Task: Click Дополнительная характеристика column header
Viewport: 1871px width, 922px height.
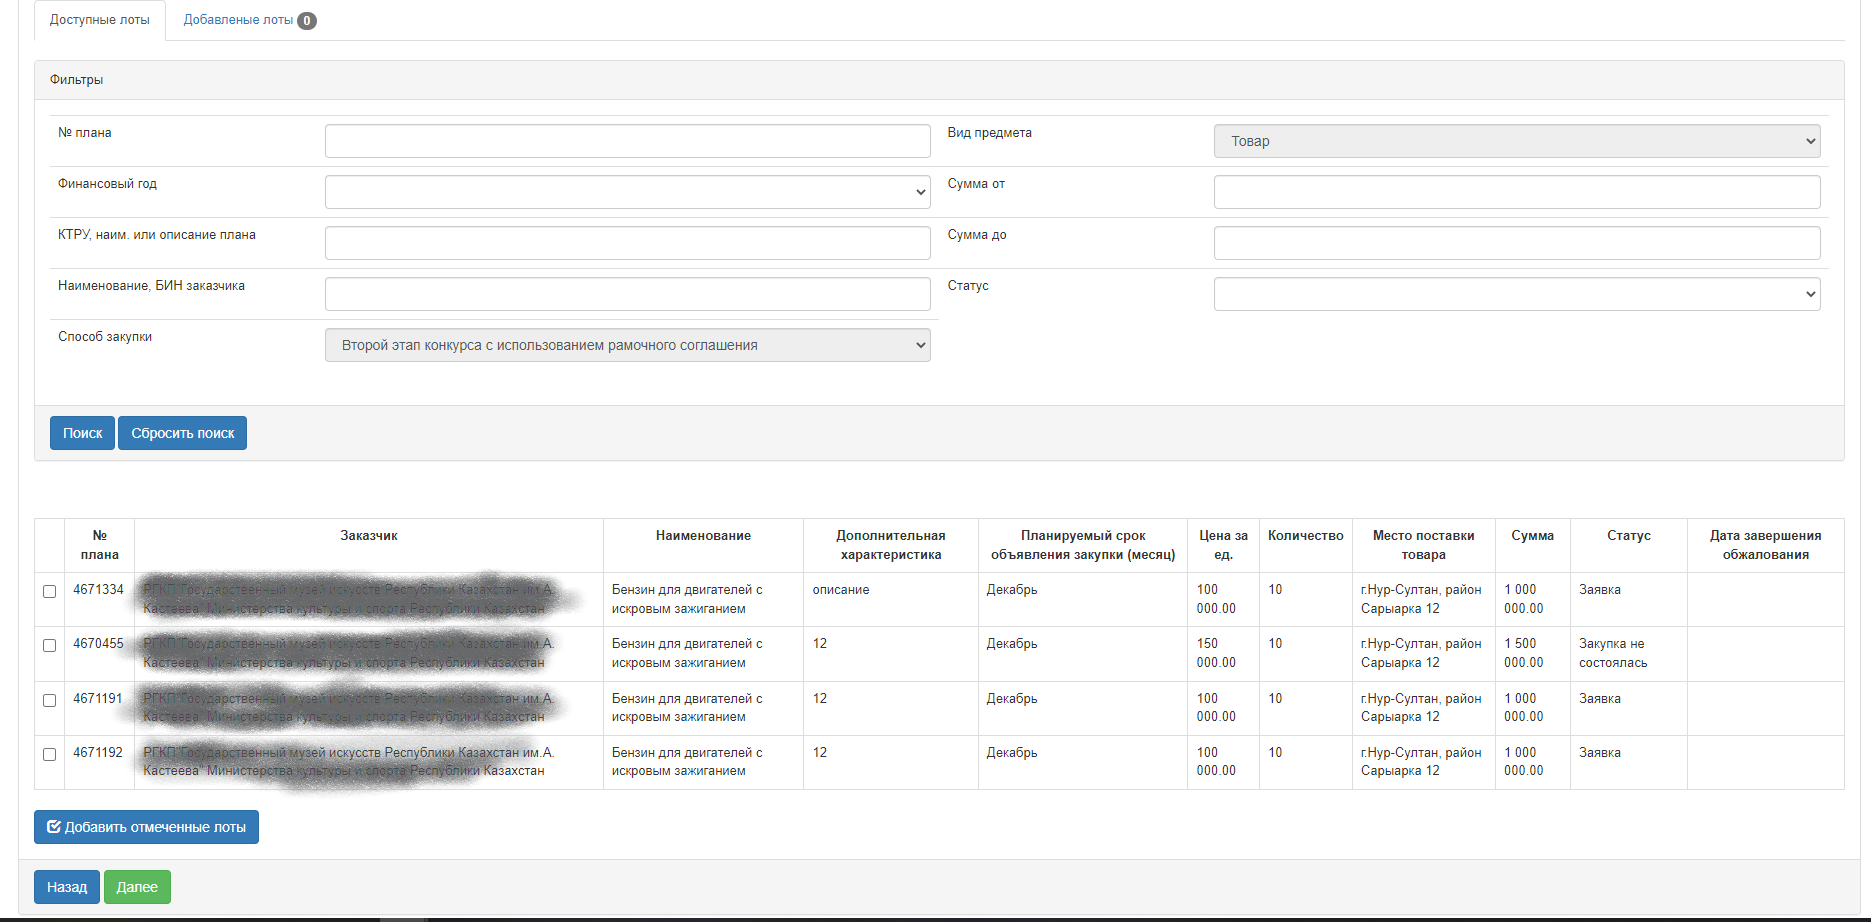Action: click(x=890, y=545)
